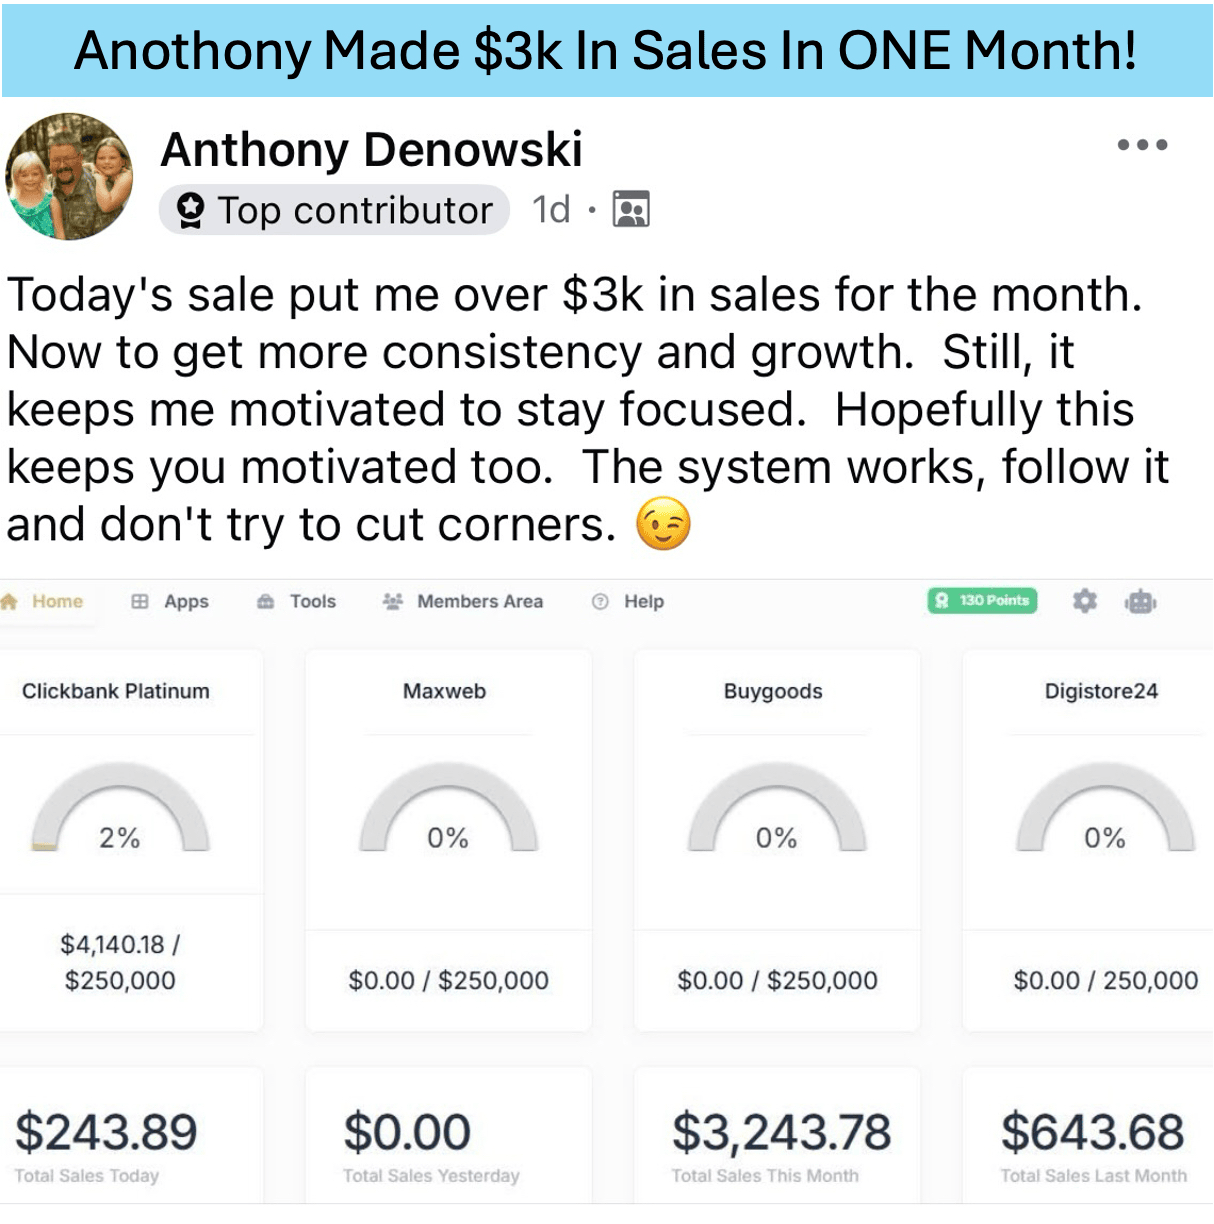Click the group audience icon beside 1d
The width and height of the screenshot is (1214, 1224).
[x=631, y=209]
